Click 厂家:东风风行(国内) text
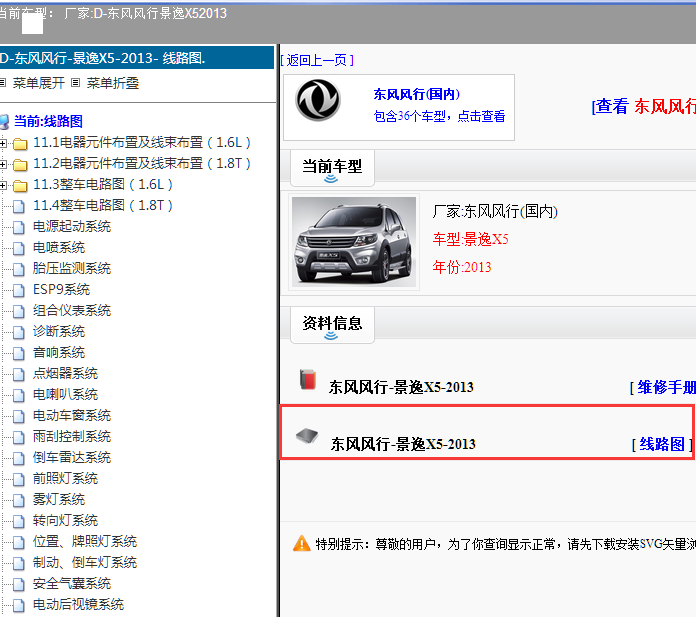The width and height of the screenshot is (696, 617). (495, 212)
